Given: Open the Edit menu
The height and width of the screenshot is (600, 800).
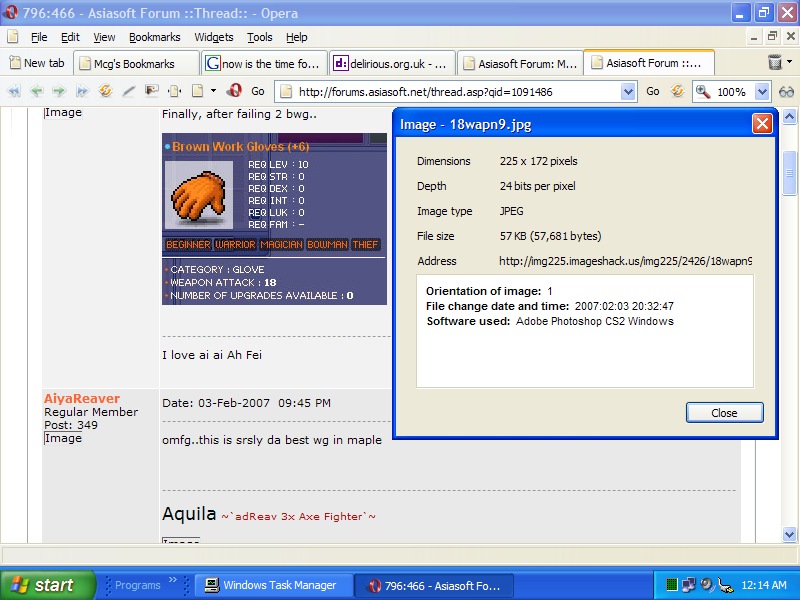Looking at the screenshot, I should [x=70, y=37].
